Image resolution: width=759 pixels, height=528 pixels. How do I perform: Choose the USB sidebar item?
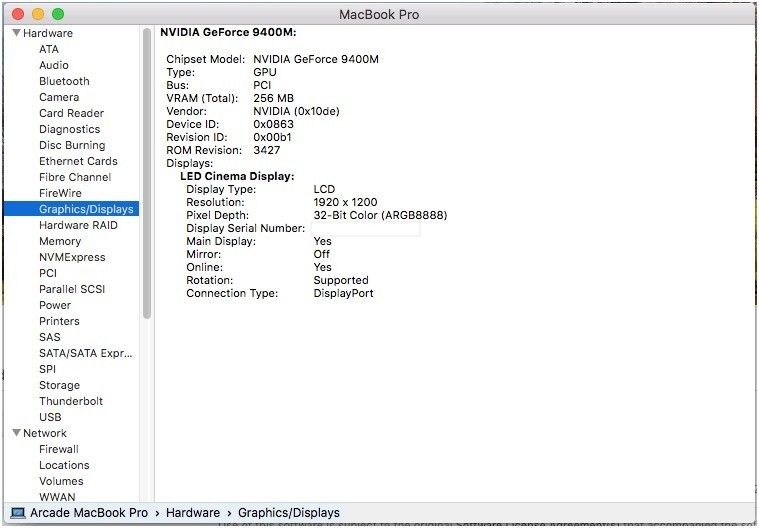click(50, 417)
